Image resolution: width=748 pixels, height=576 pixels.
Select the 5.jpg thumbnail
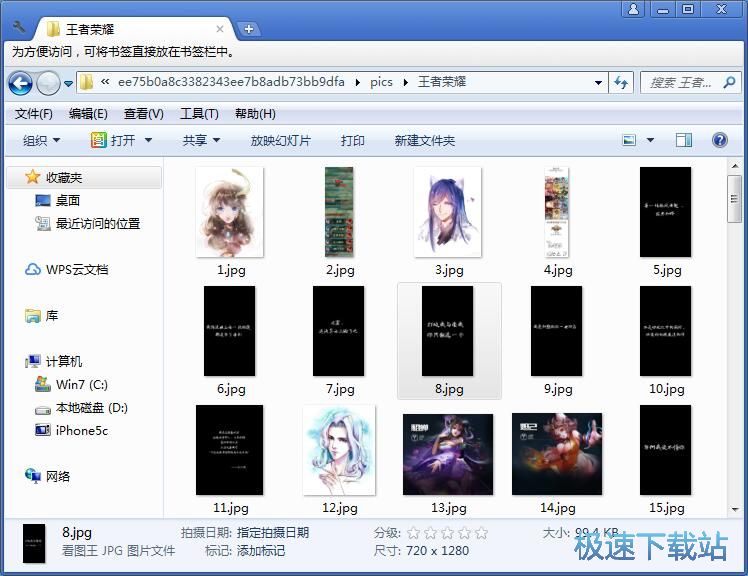[665, 212]
